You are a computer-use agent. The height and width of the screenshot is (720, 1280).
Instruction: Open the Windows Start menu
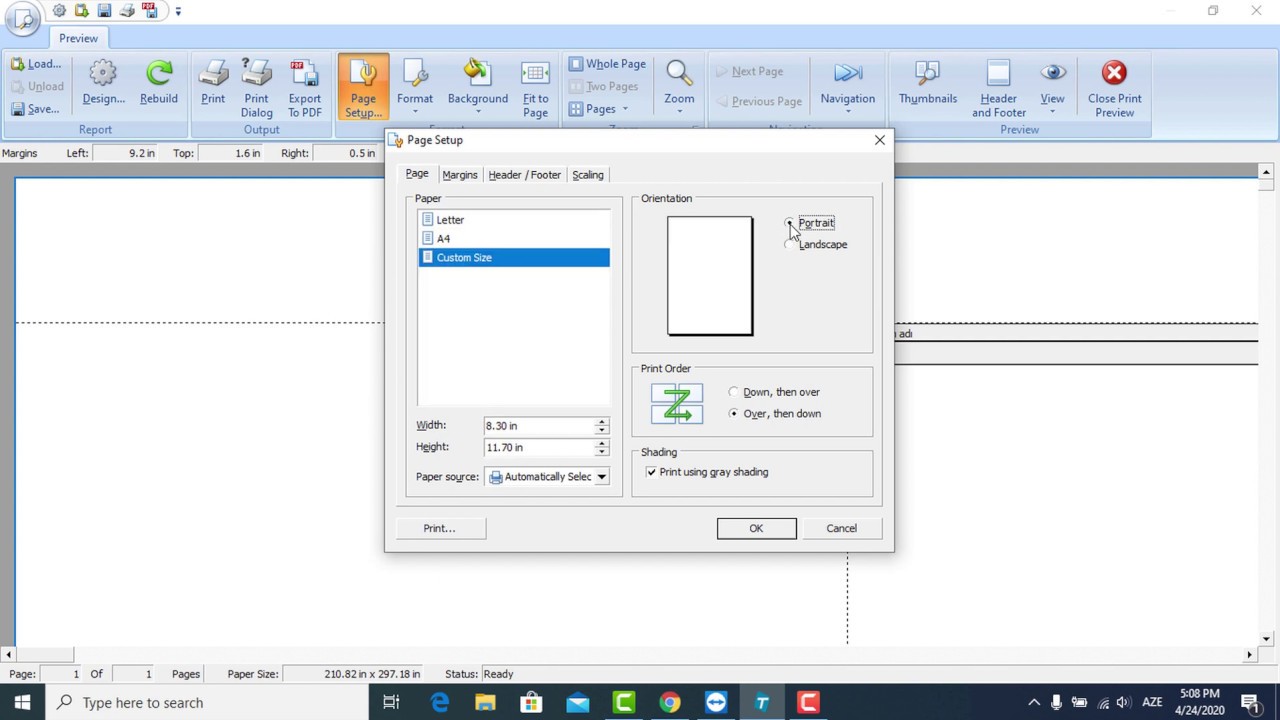(22, 703)
